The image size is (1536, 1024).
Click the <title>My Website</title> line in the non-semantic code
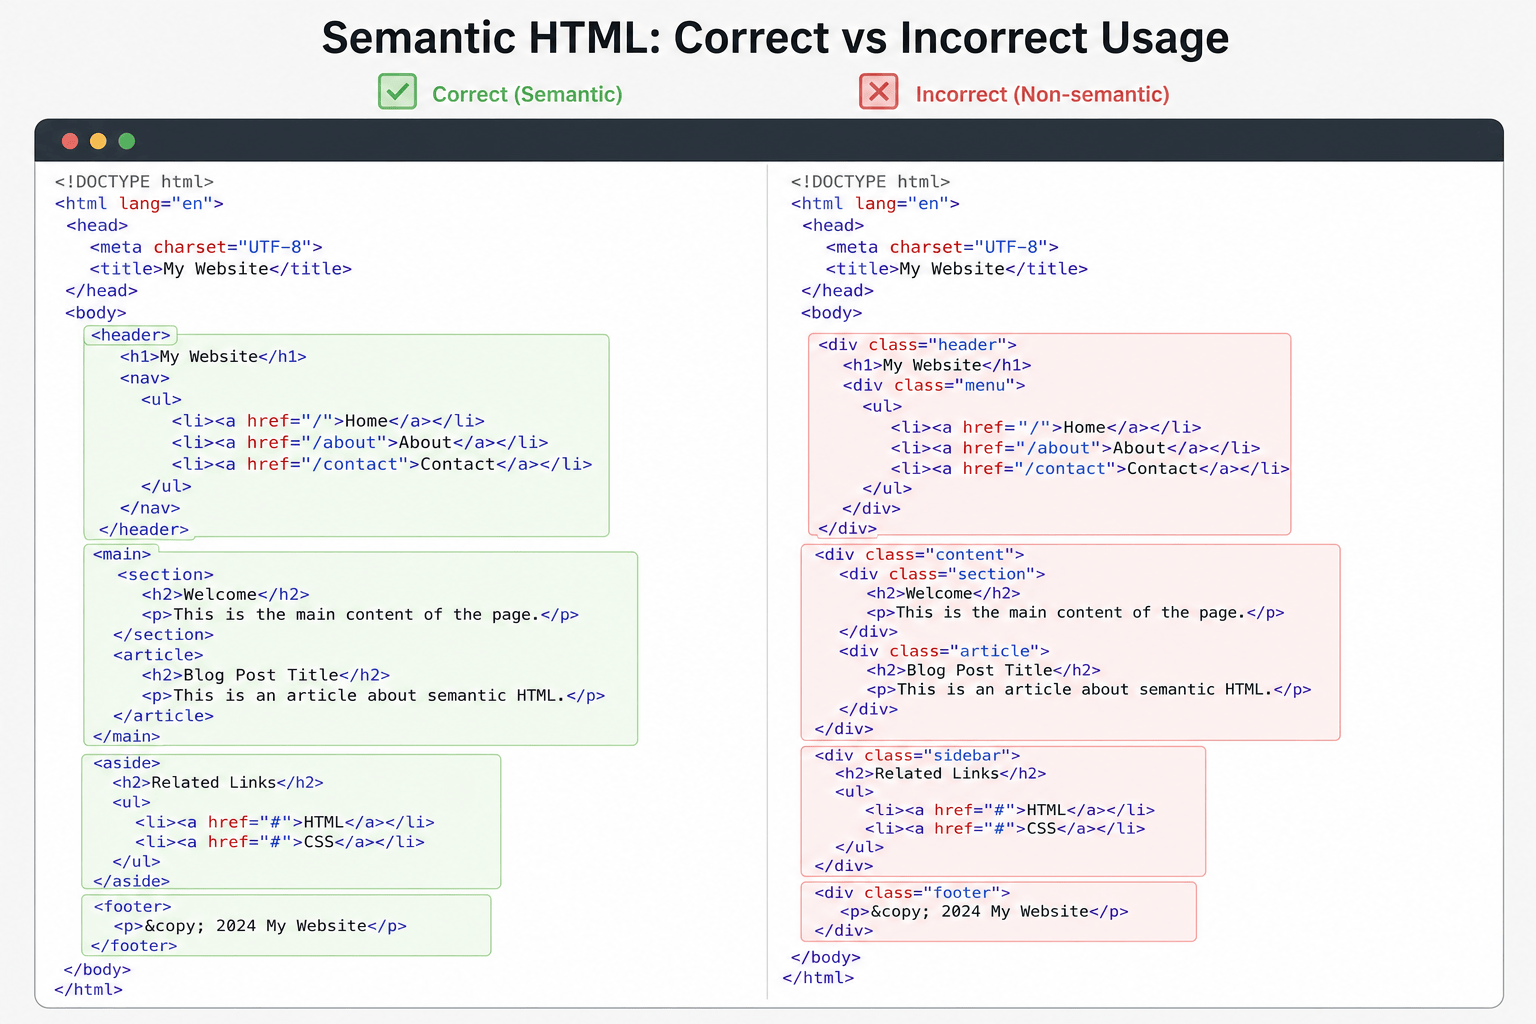click(957, 269)
